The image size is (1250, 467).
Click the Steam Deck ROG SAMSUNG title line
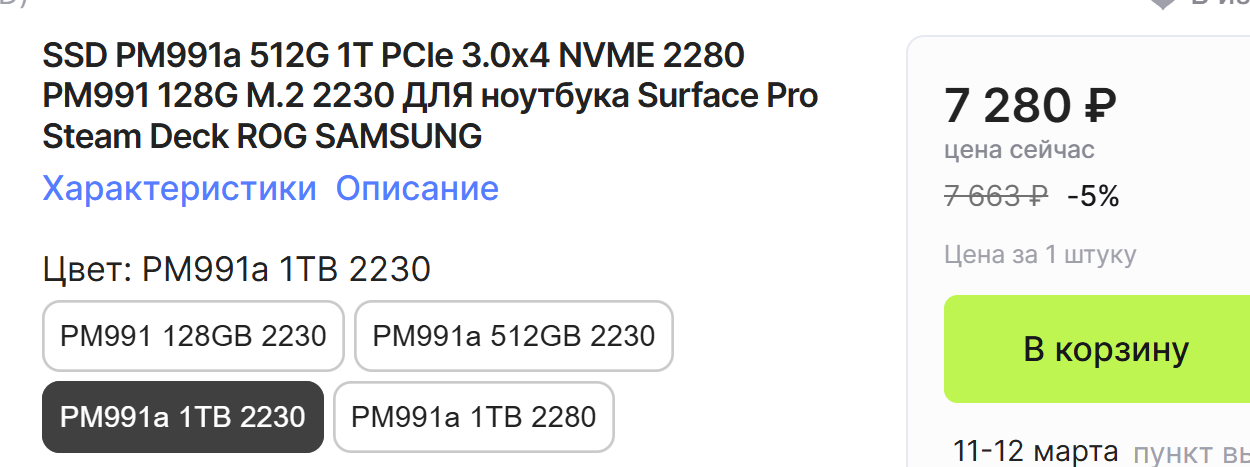[262, 136]
